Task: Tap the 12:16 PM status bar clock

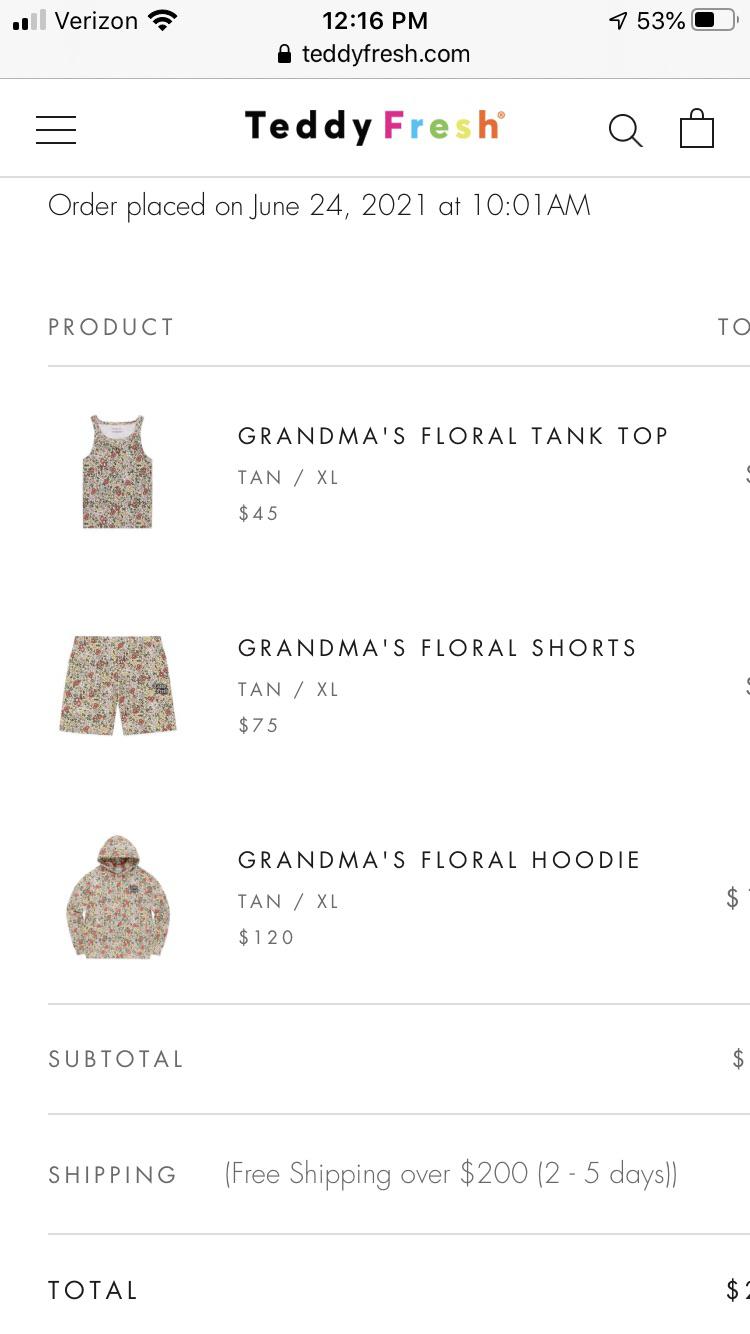Action: point(375,20)
